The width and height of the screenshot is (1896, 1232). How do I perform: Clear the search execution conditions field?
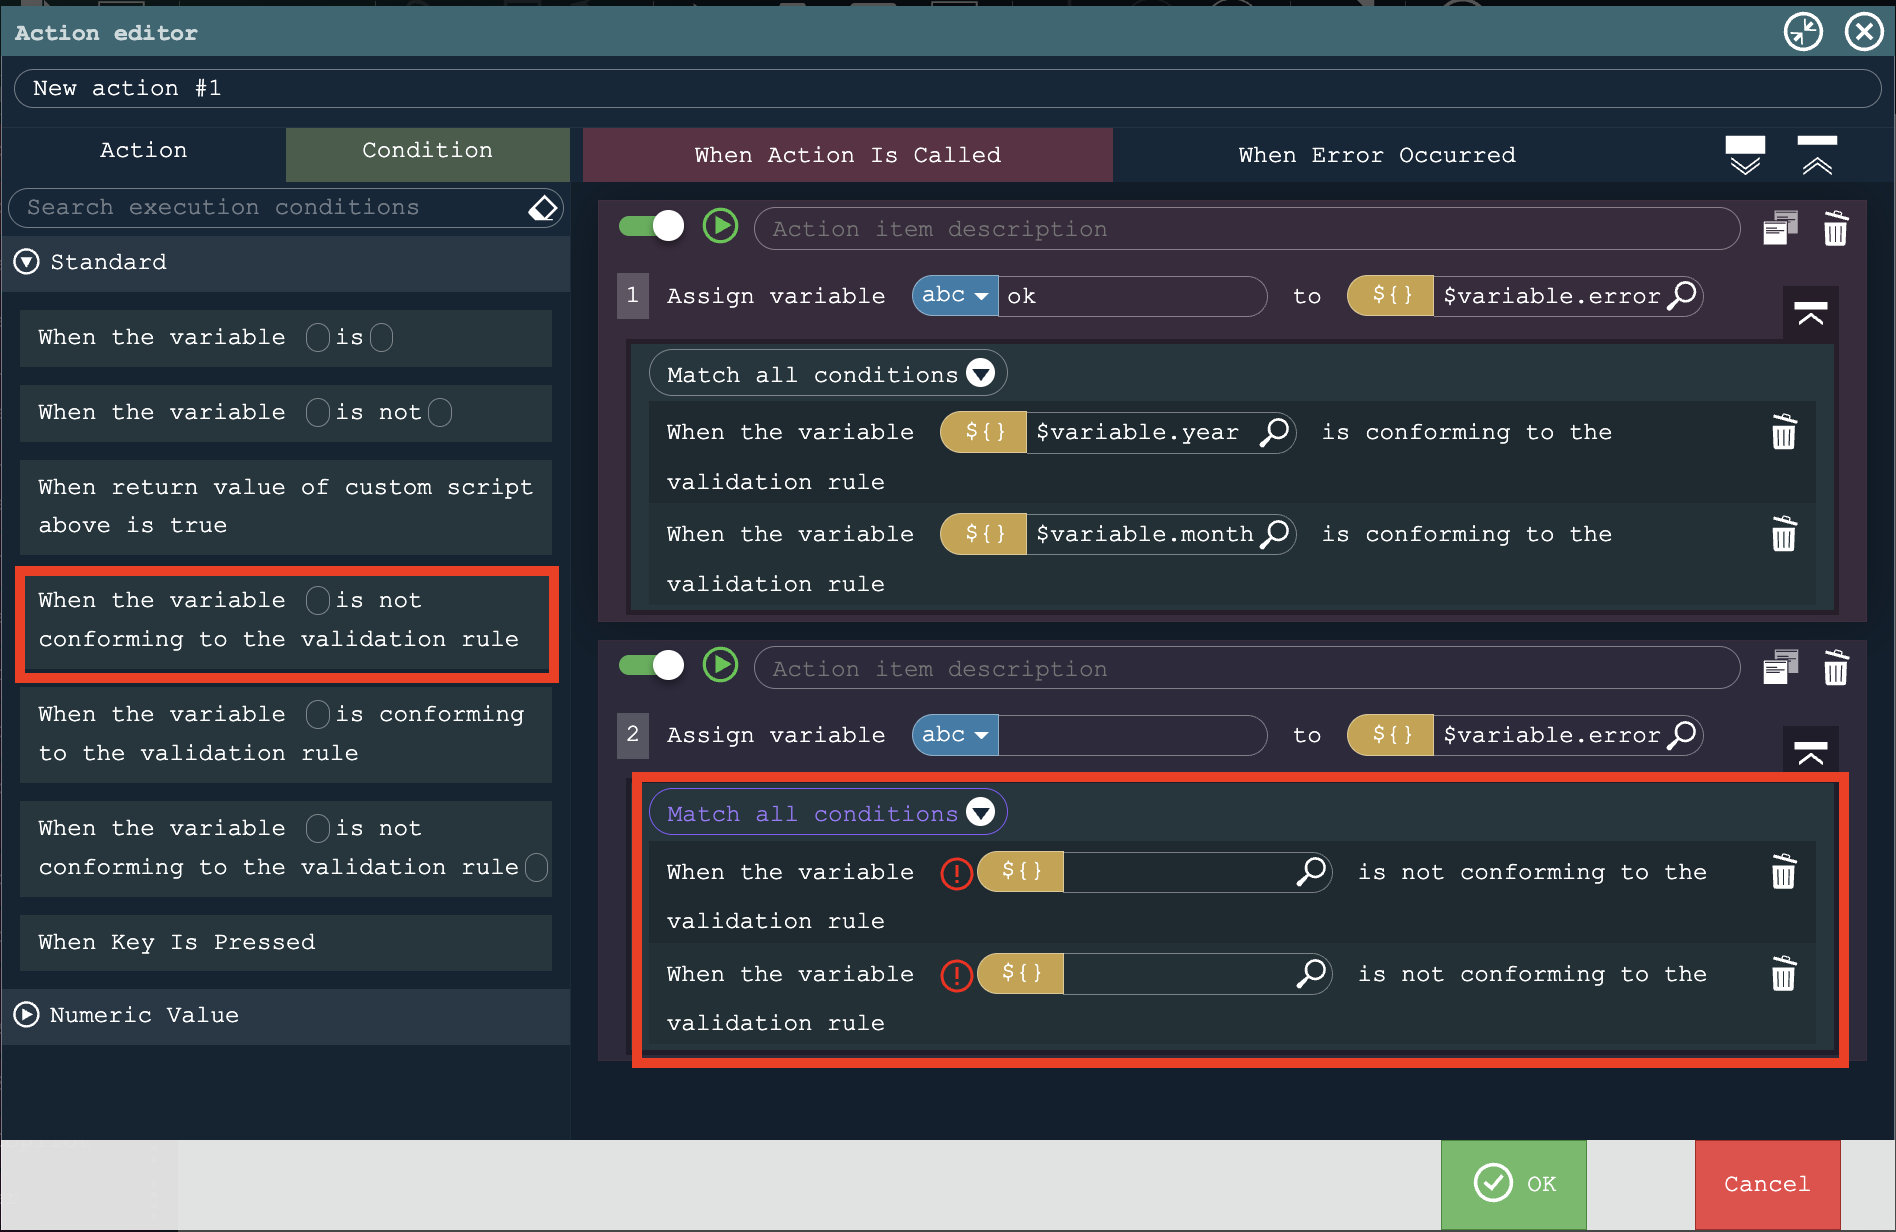(x=542, y=208)
